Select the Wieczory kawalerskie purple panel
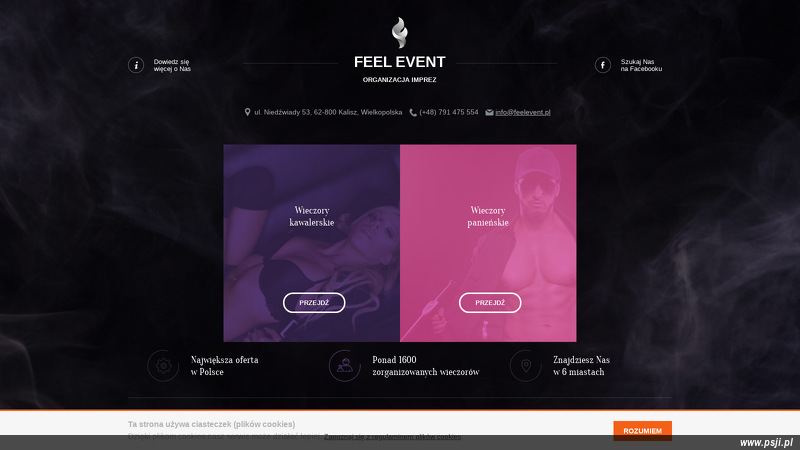 click(x=312, y=243)
